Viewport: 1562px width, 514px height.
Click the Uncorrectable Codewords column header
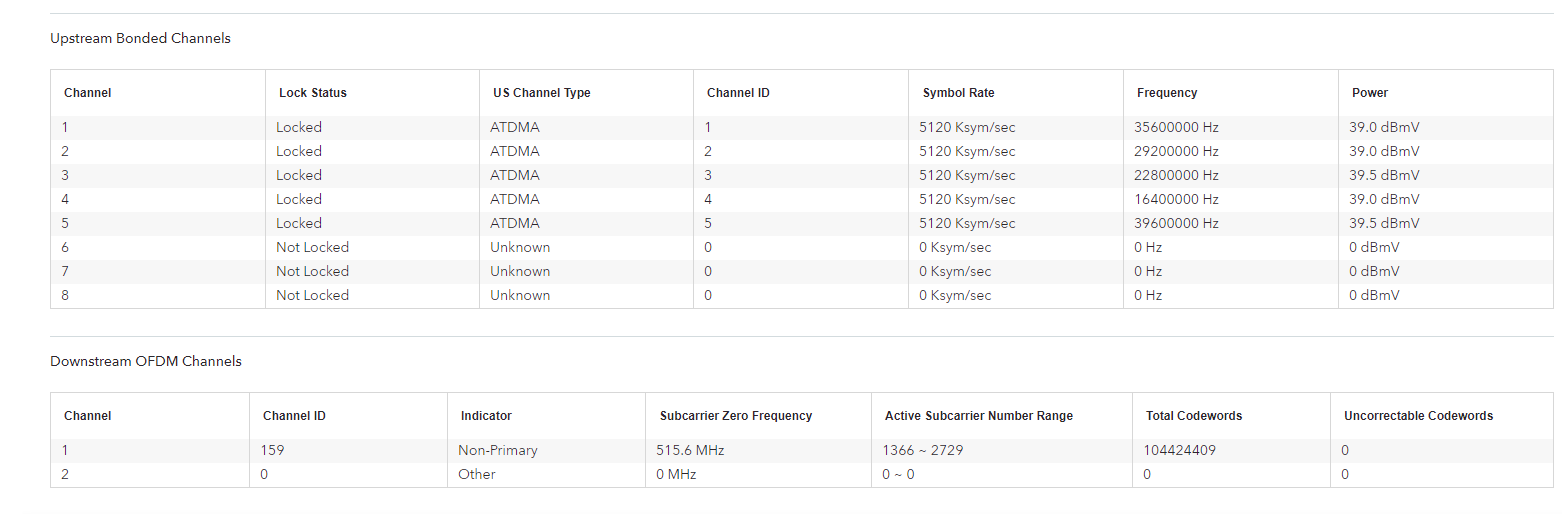[x=1418, y=416]
